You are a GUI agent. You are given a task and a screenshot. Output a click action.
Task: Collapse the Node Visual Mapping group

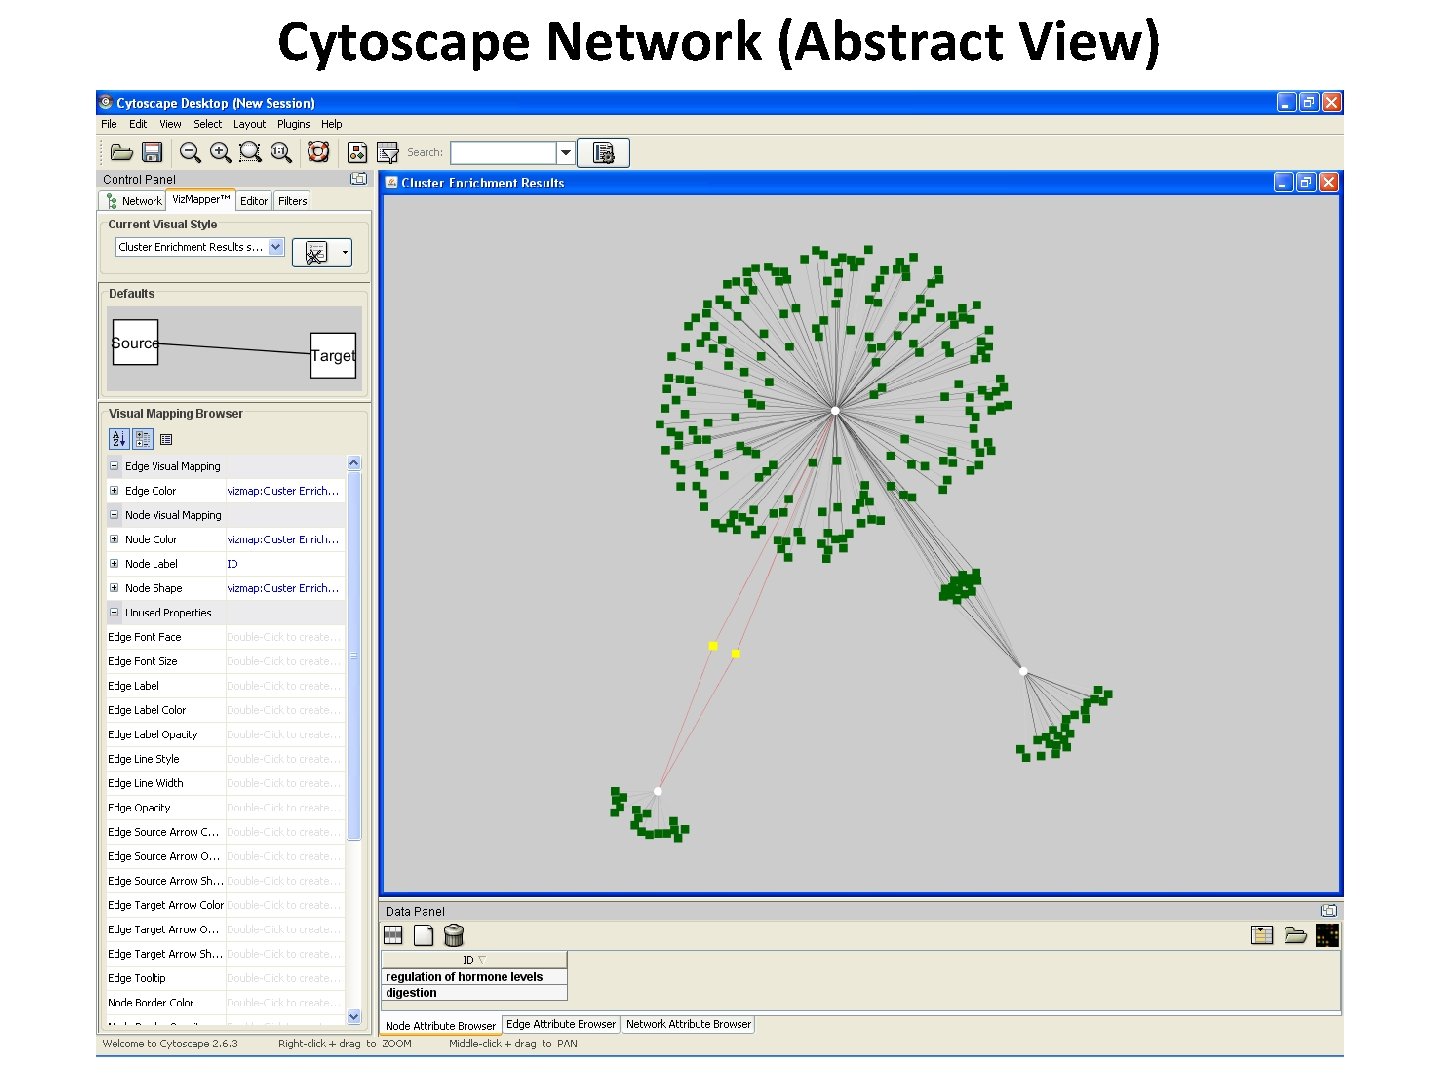(x=114, y=515)
